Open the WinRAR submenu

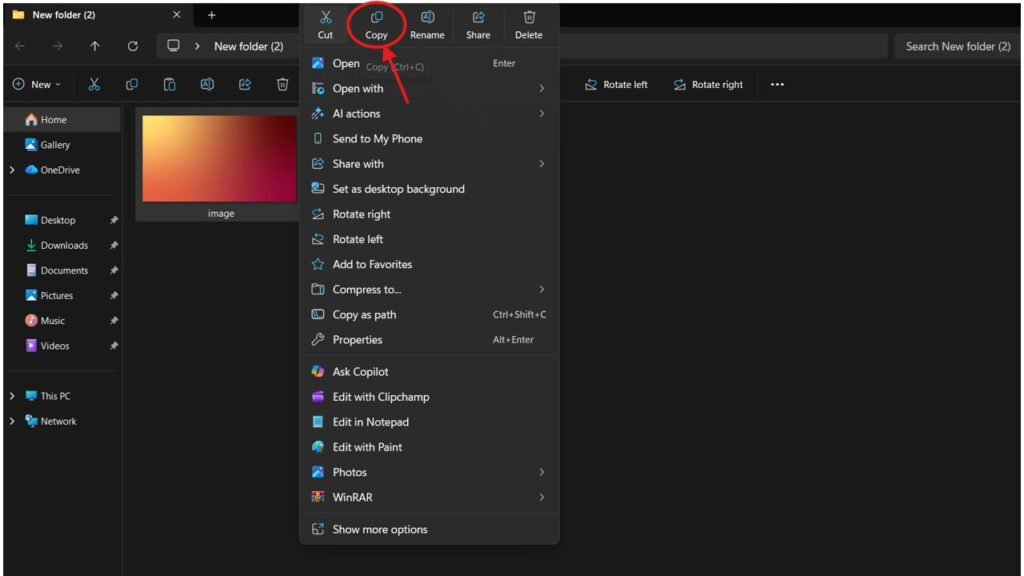click(x=352, y=497)
